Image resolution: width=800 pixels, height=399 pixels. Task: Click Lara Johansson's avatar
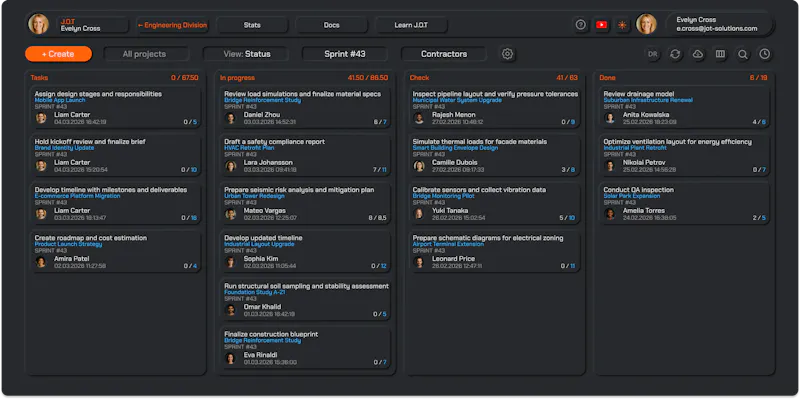[x=231, y=166]
